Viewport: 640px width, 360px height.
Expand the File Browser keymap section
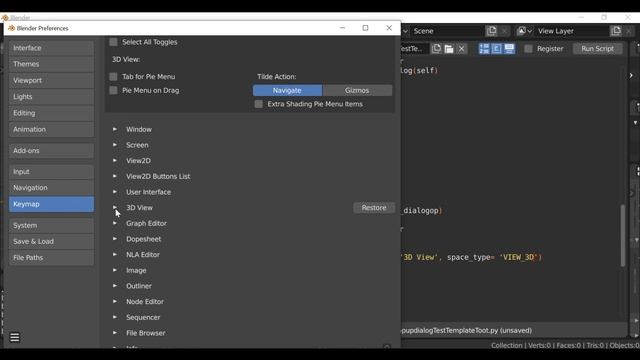(115, 333)
